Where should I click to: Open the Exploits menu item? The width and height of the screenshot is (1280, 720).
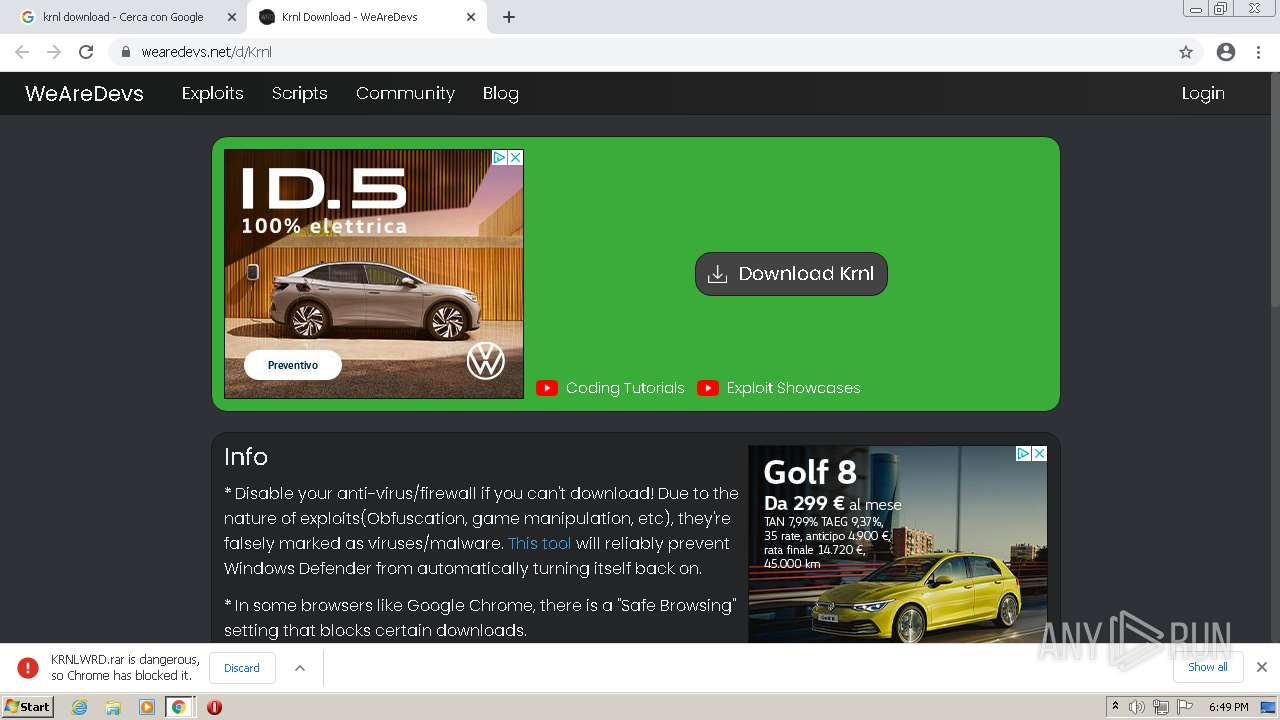coord(212,93)
